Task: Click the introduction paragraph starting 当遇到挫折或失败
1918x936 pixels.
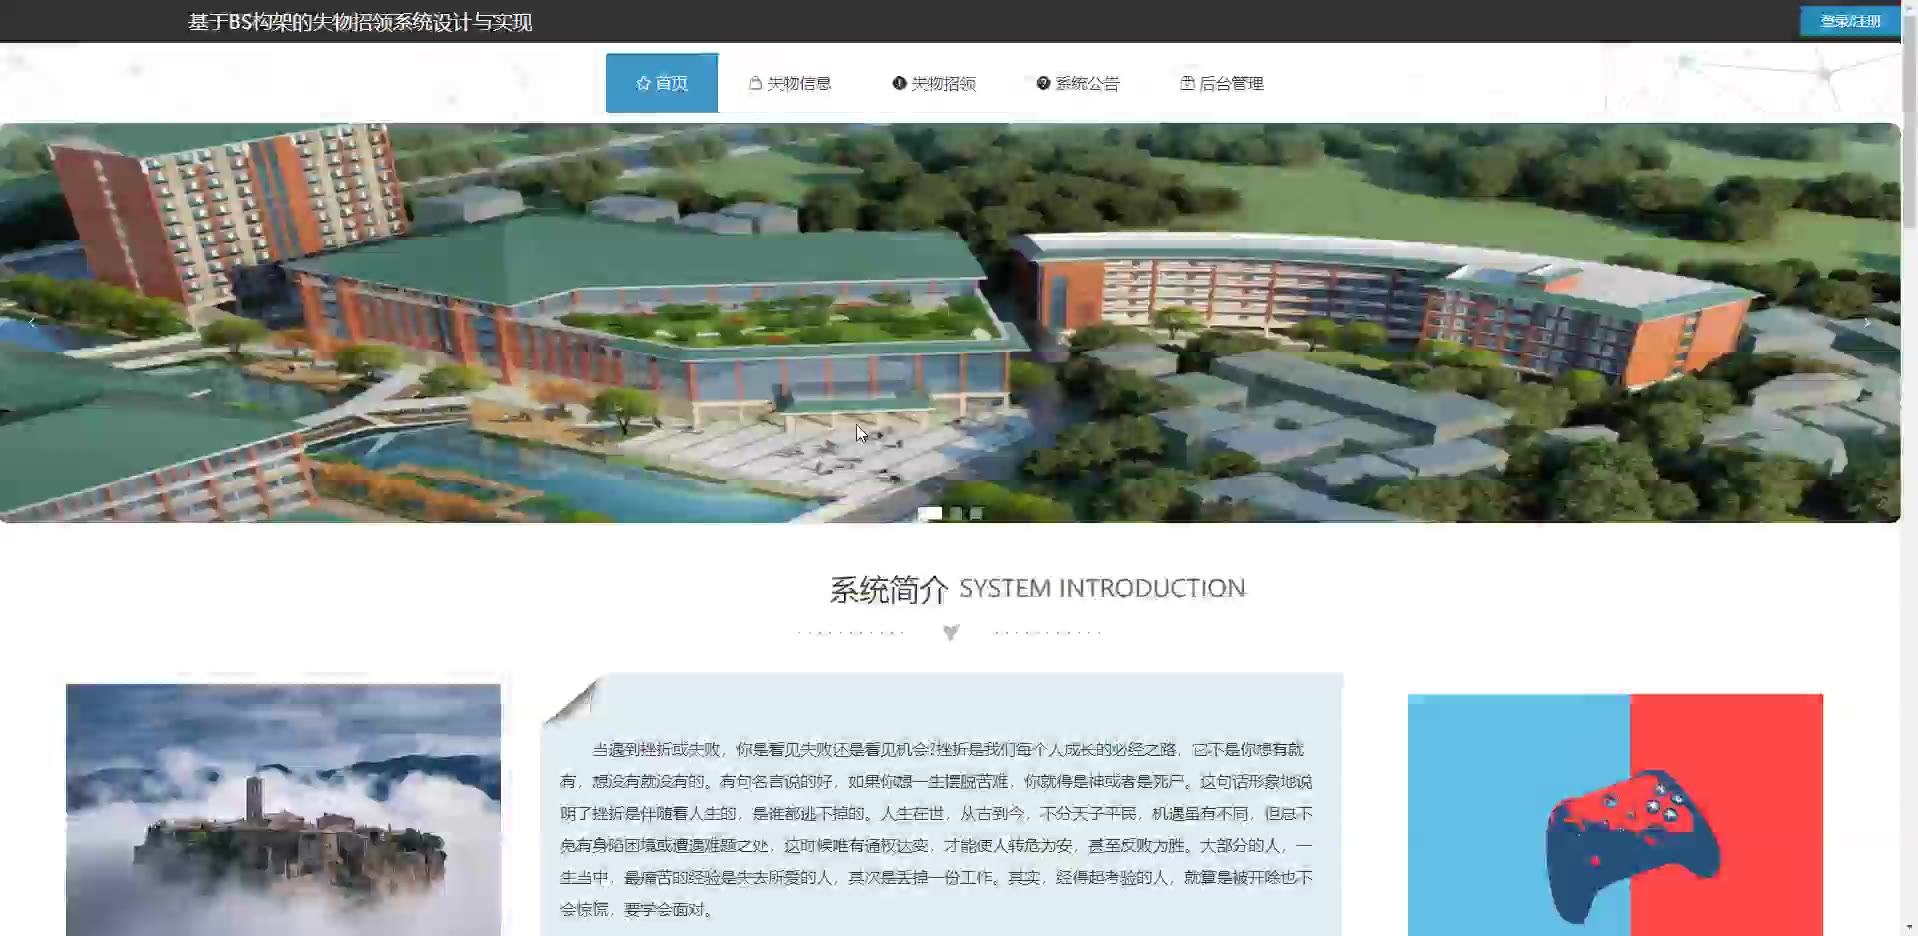Action: pos(936,829)
